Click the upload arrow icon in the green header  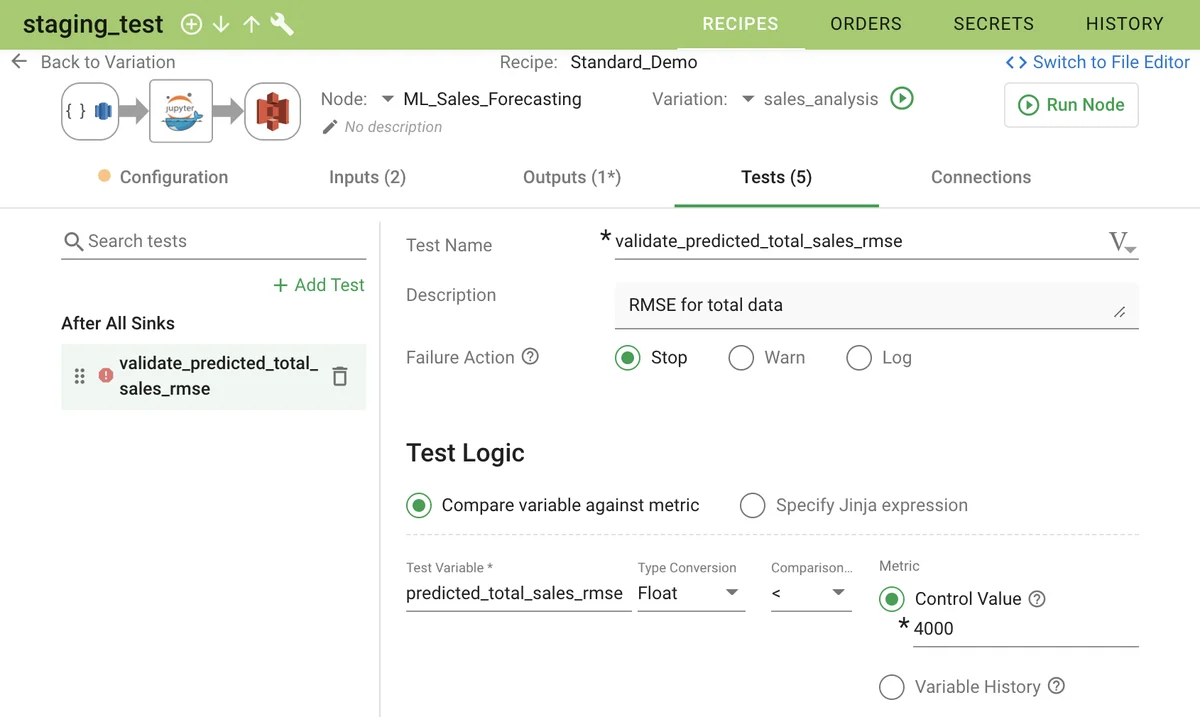click(251, 23)
